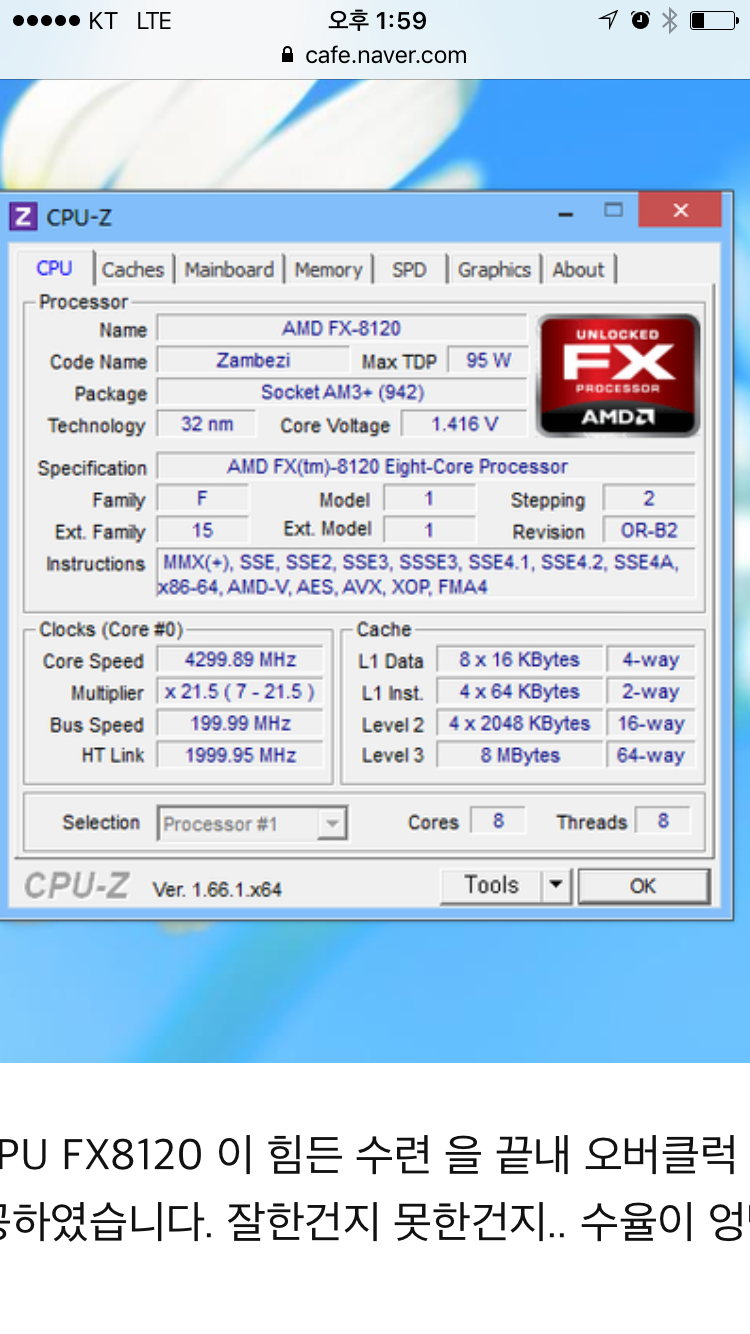This screenshot has width=750, height=1334.
Task: Click the Ext. Family value 15
Action: 203,531
